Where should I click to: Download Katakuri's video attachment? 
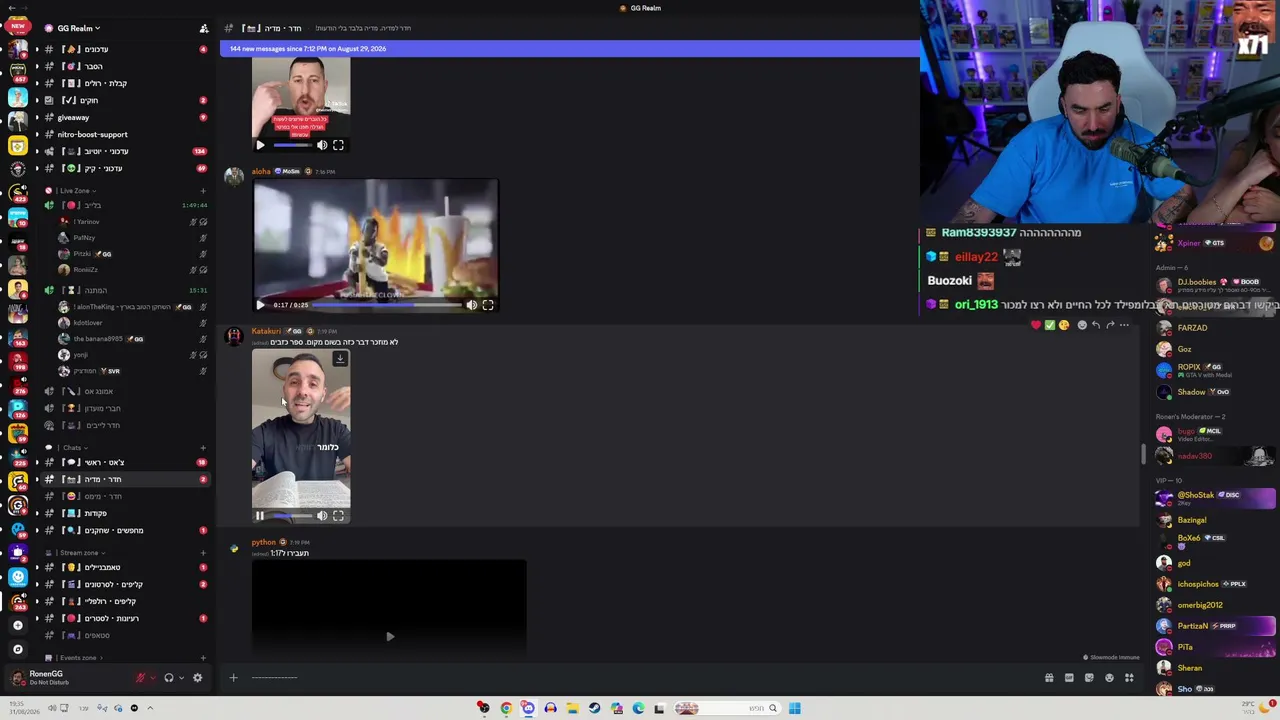pos(340,359)
